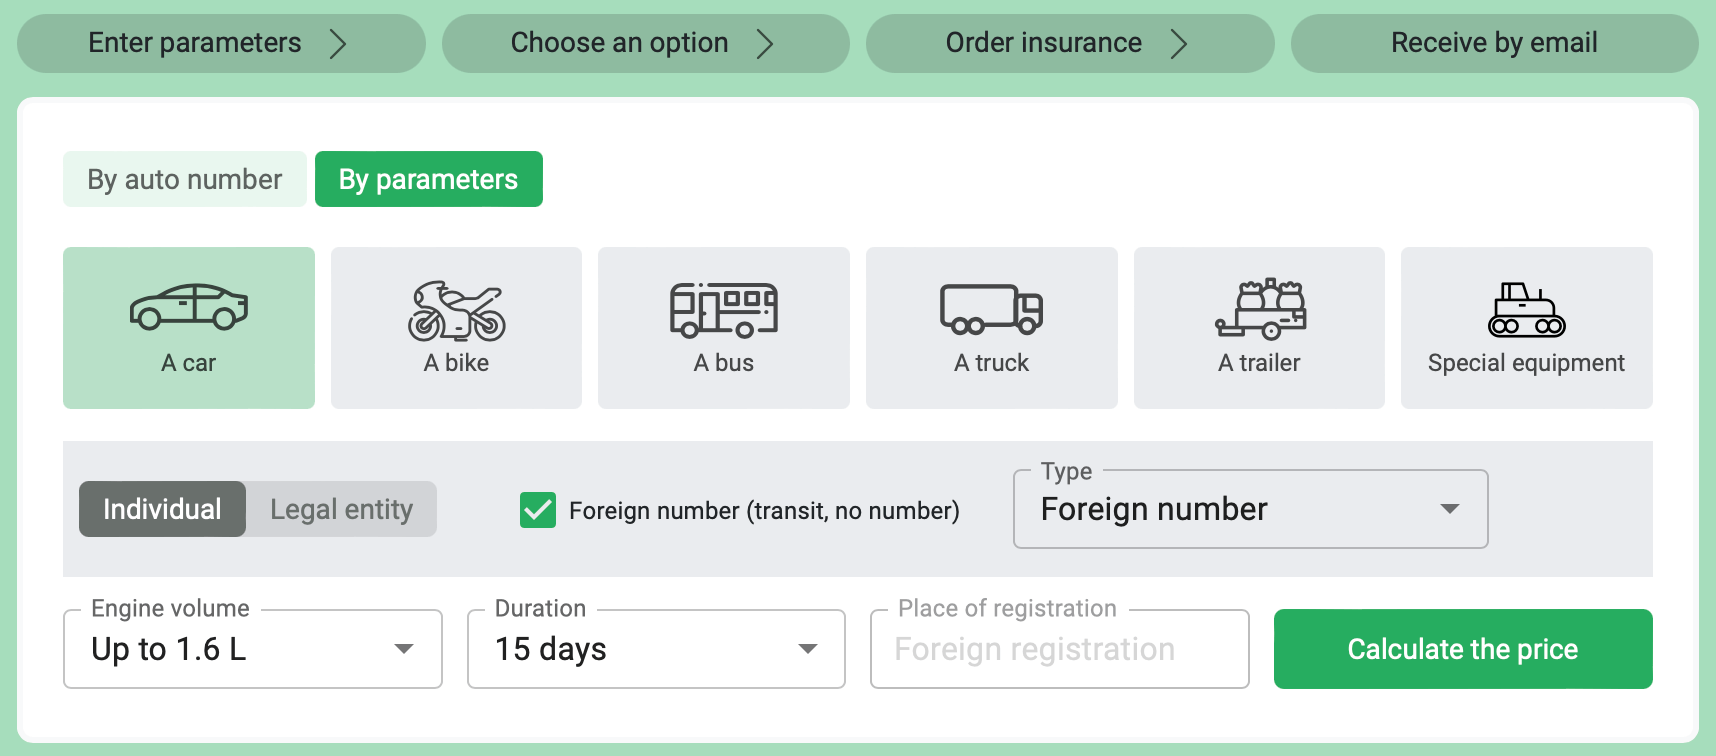This screenshot has width=1716, height=756.
Task: Select the truck vehicle icon
Action: coord(991,309)
